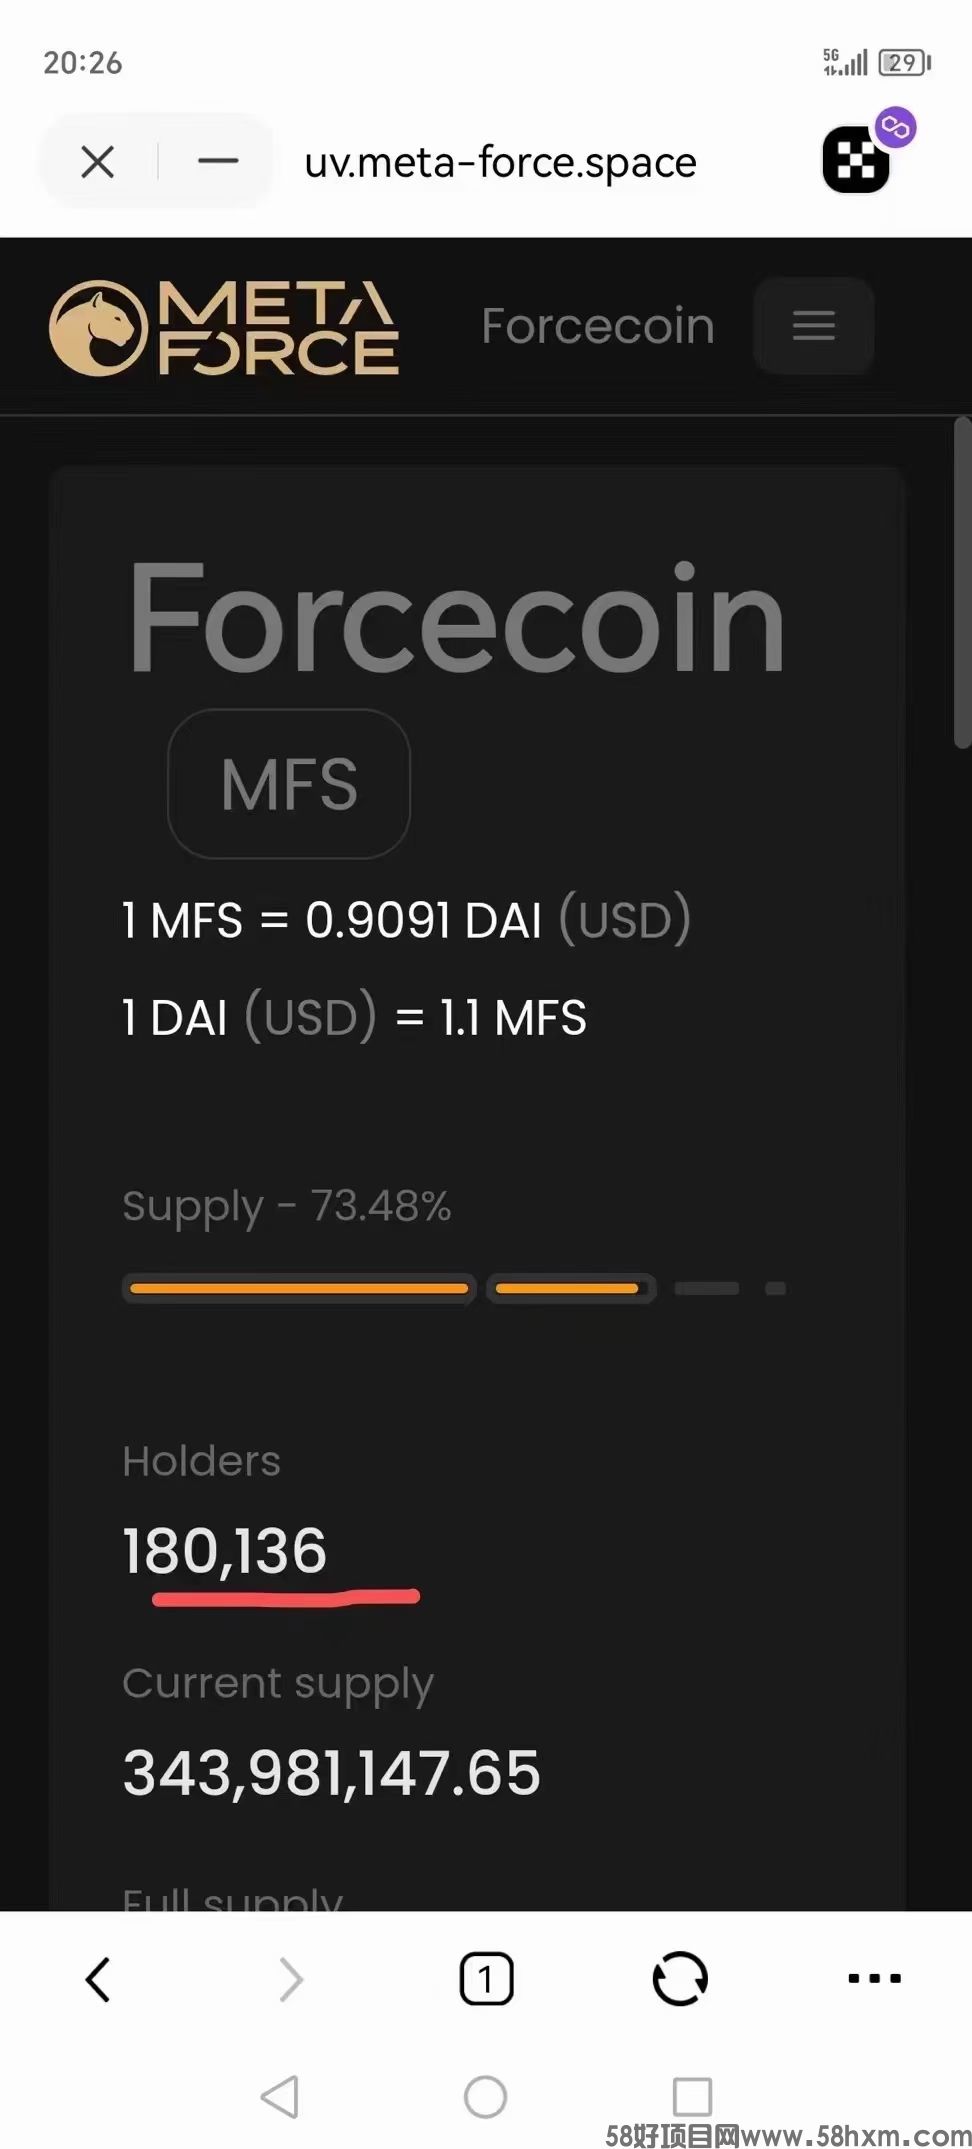Minimize the browser using the dash icon
The height and width of the screenshot is (2149, 972).
(218, 160)
